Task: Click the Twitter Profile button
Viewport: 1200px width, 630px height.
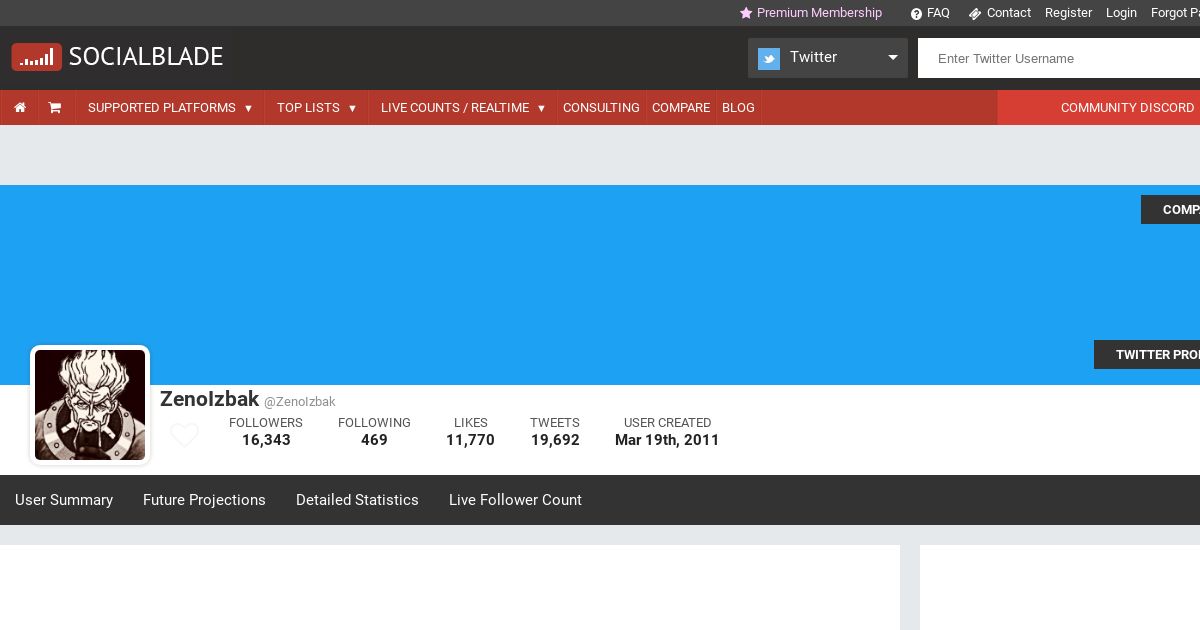Action: [1147, 355]
